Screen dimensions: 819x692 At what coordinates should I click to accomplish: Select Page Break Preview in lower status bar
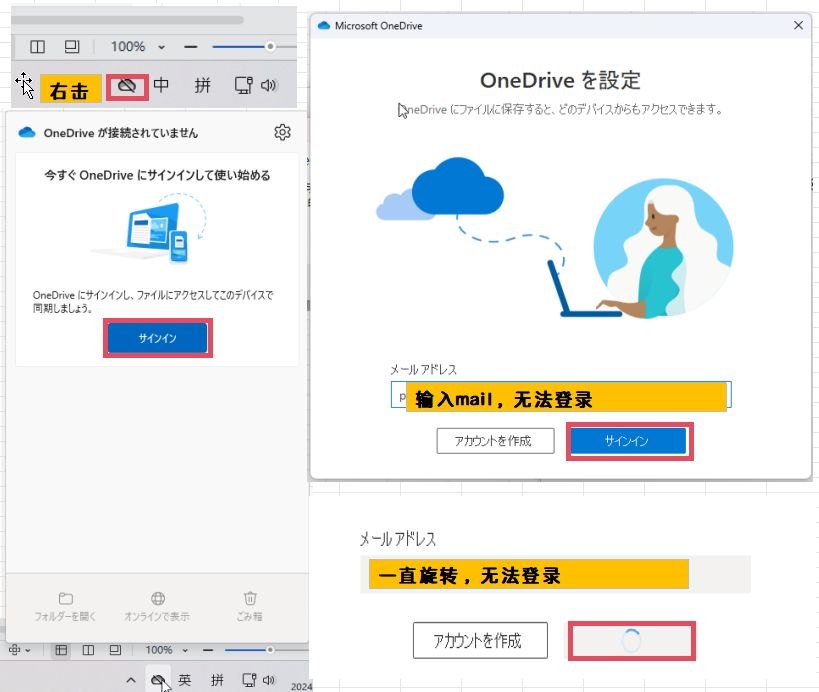pyautogui.click(x=115, y=650)
